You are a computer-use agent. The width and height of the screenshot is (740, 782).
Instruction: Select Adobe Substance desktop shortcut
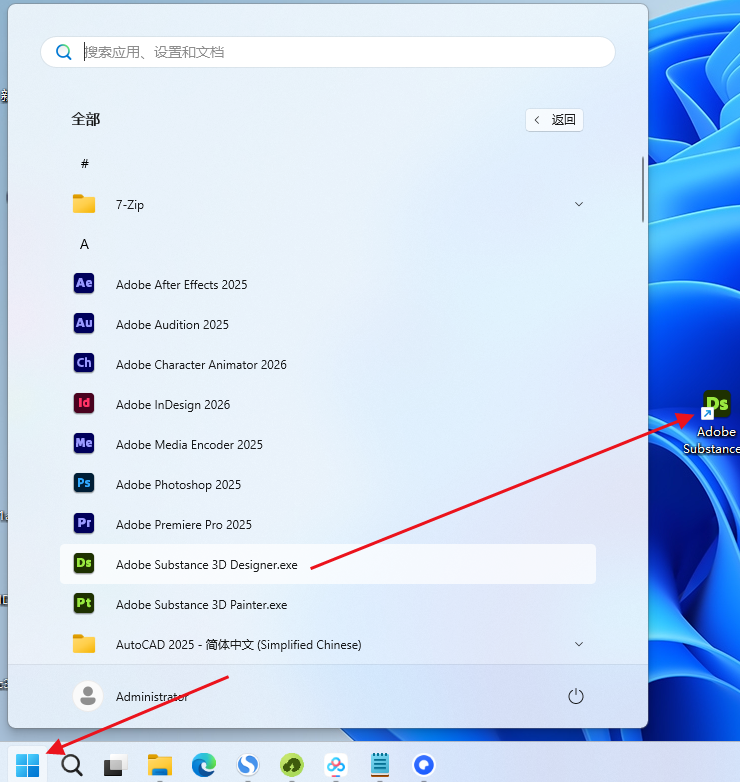click(715, 422)
